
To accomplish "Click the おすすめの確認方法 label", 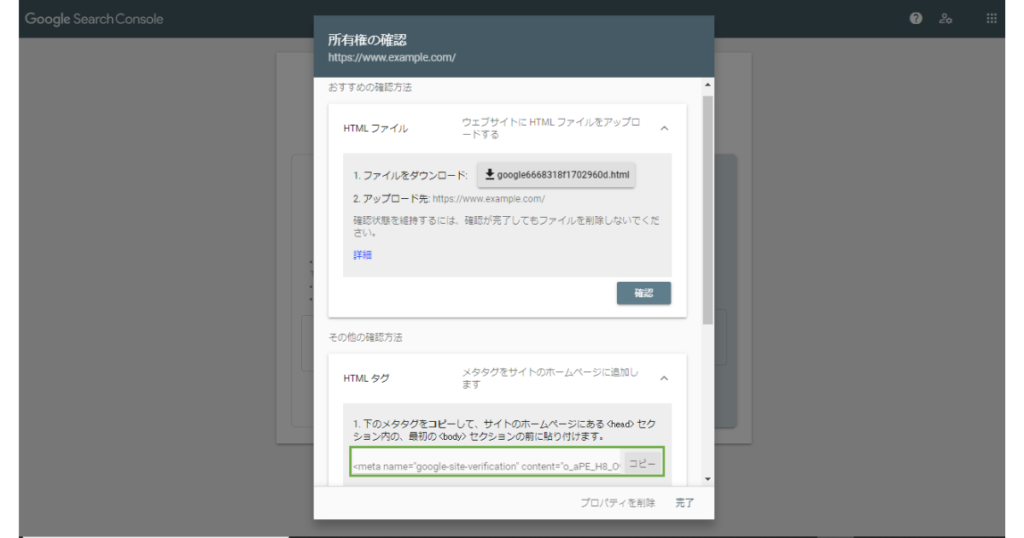I will click(370, 87).
